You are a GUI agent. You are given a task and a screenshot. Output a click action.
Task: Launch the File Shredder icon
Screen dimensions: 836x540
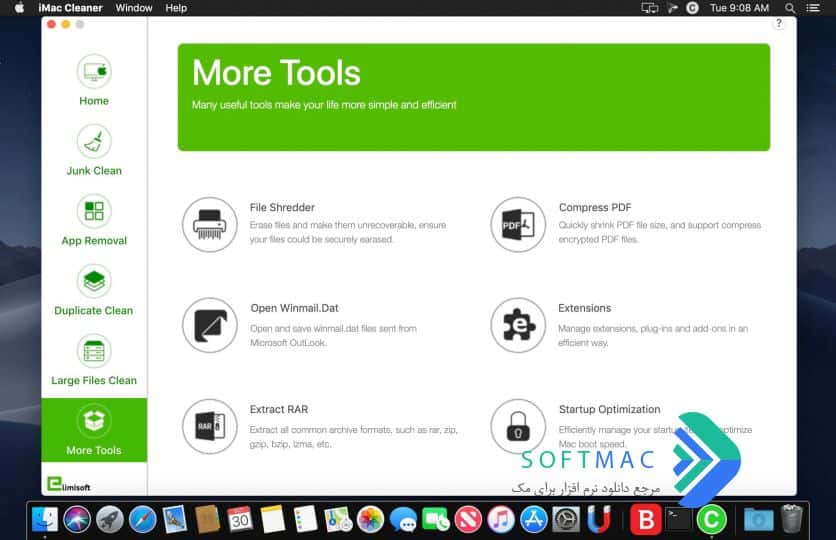(x=210, y=224)
